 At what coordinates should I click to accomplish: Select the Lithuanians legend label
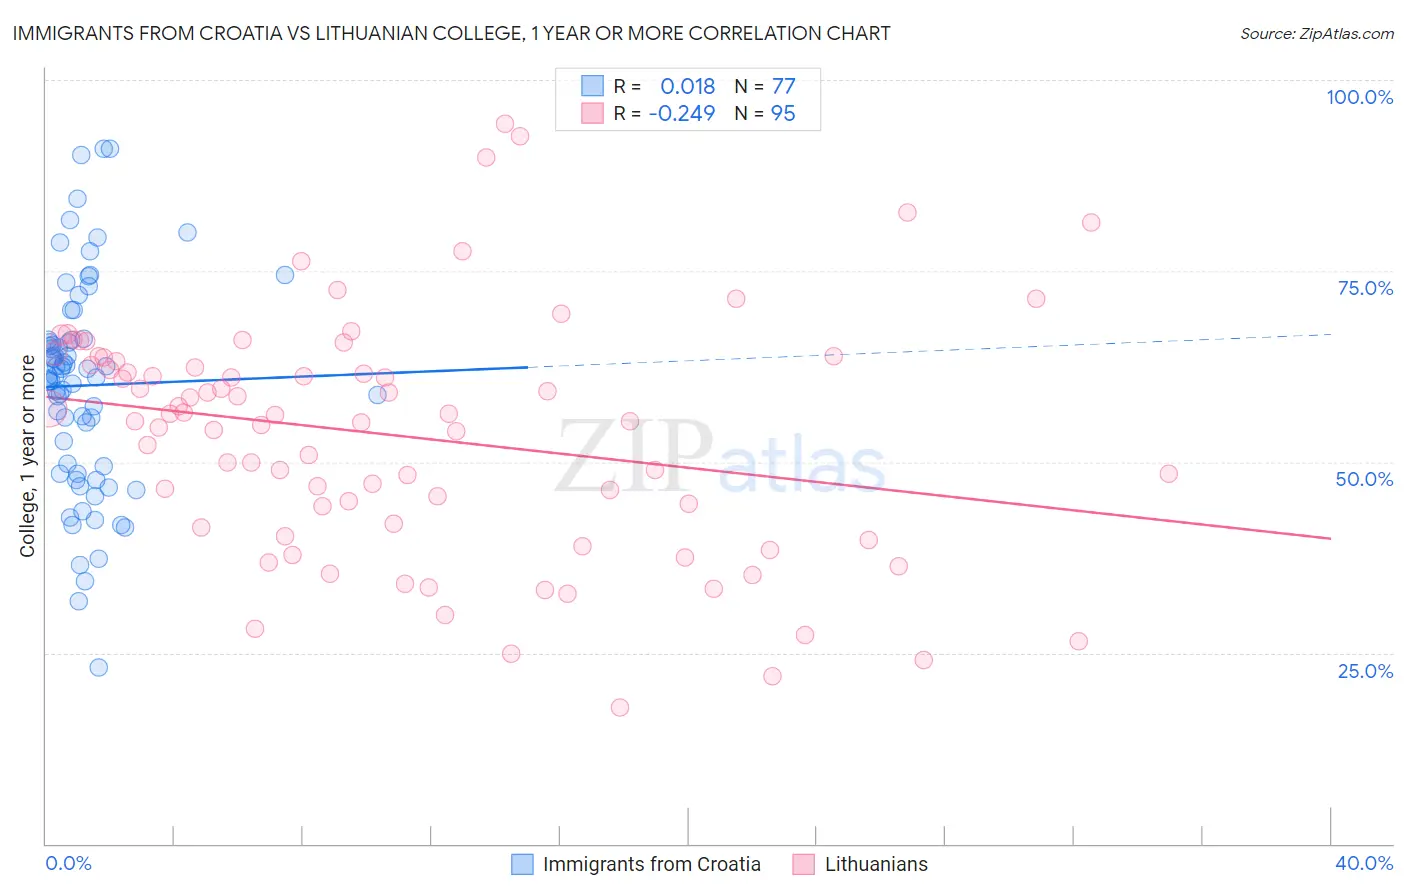click(876, 864)
